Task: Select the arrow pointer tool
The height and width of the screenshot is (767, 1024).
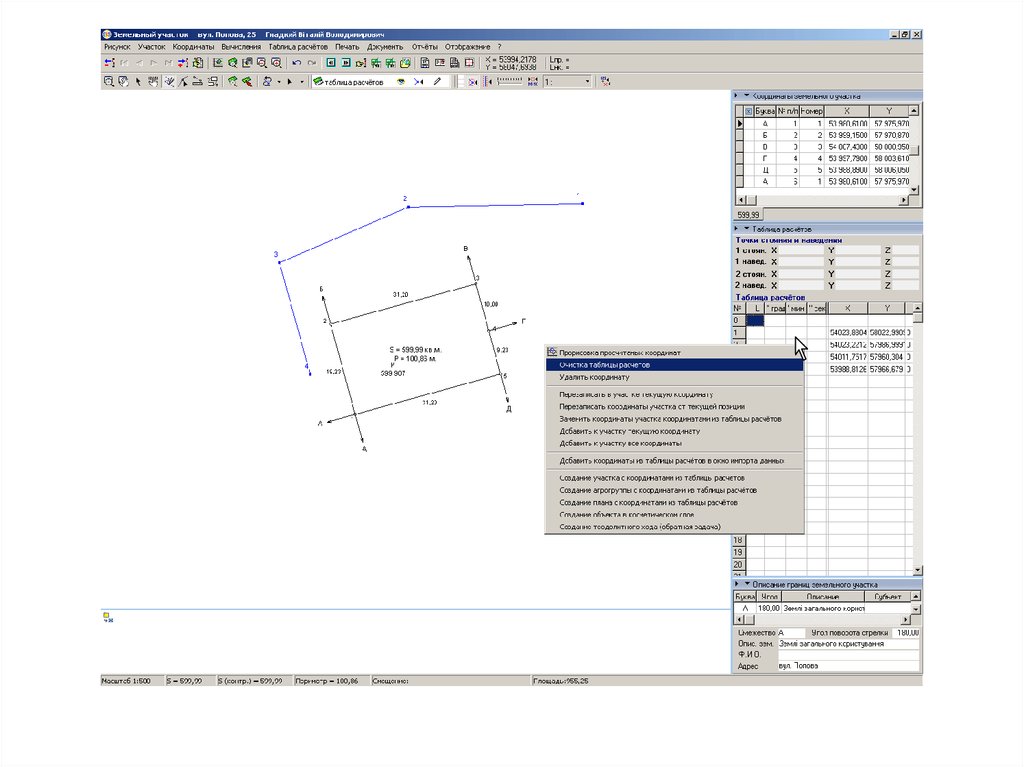Action: (138, 82)
